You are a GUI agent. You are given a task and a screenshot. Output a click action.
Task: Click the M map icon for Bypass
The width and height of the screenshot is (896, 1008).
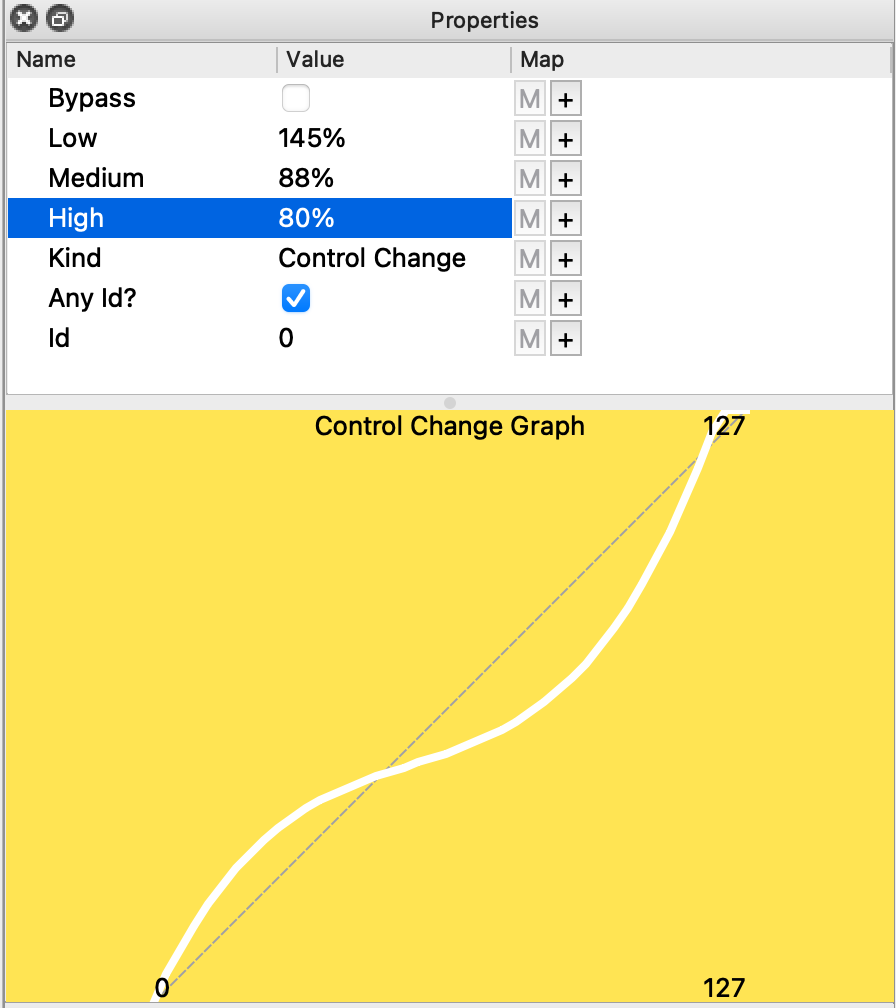[x=530, y=99]
